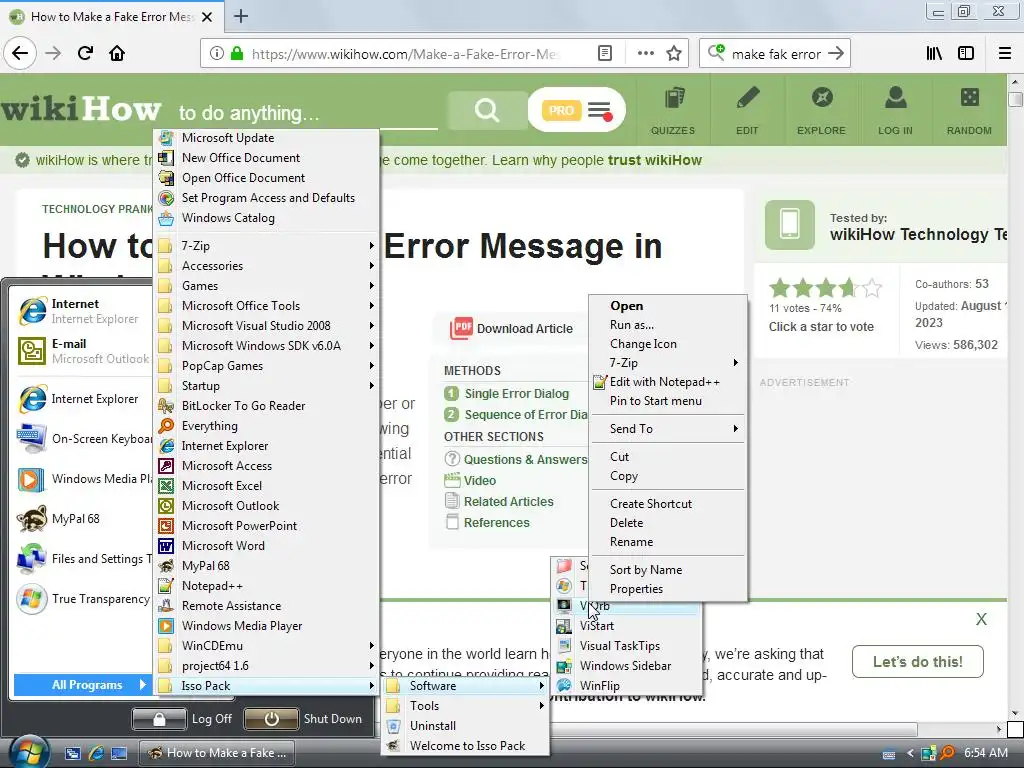Click the Windows Start orb button

[x=27, y=752]
